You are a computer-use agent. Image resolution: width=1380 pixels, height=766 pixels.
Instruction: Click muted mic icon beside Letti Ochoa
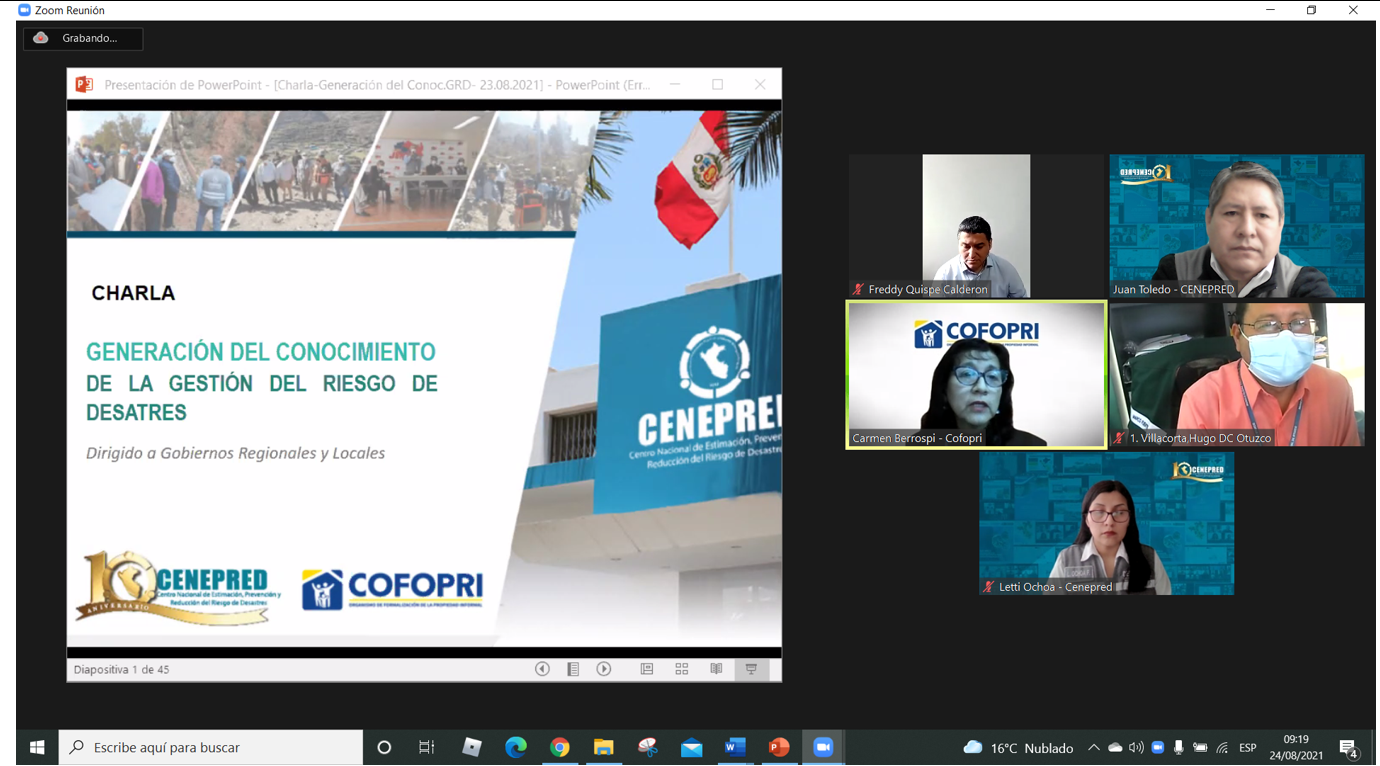(x=988, y=587)
